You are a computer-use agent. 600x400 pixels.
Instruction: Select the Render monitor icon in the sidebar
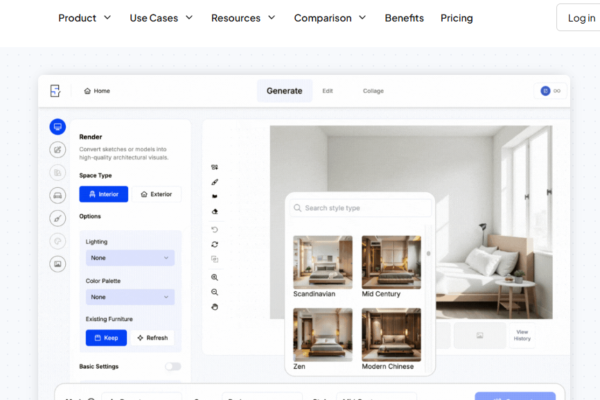tap(57, 127)
